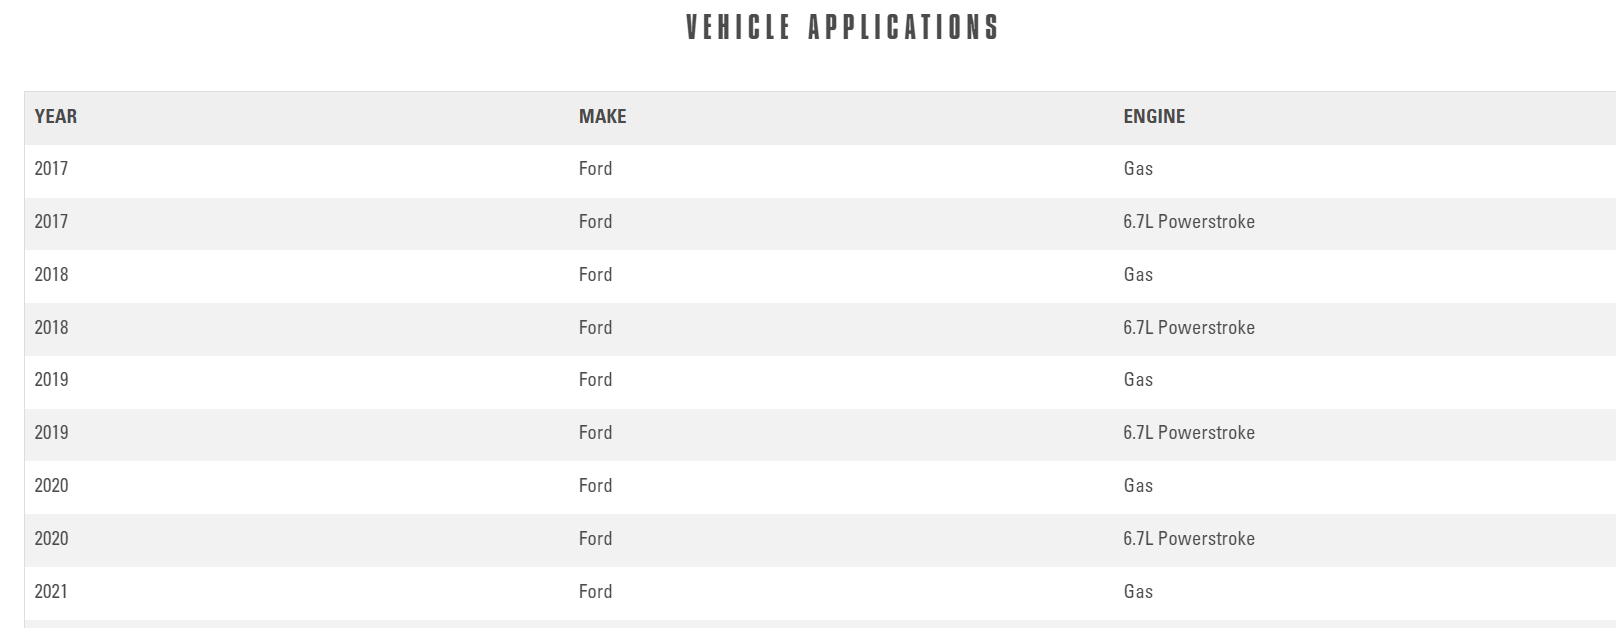Screen dimensions: 1616x628
Task: Click the 2020 year cell in the Gas row
Action: 51,486
